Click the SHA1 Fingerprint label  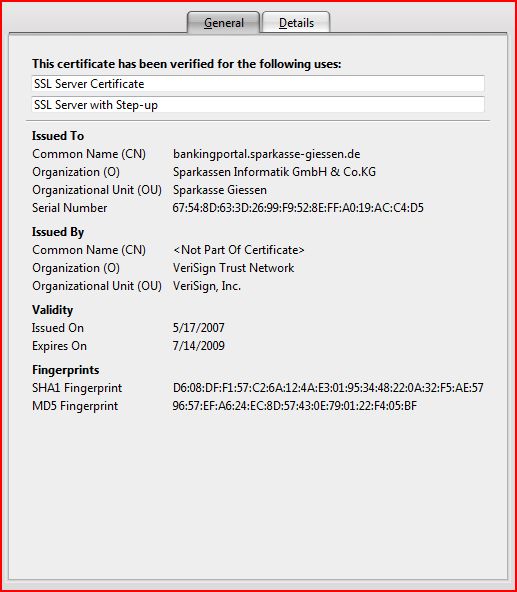tap(77, 388)
